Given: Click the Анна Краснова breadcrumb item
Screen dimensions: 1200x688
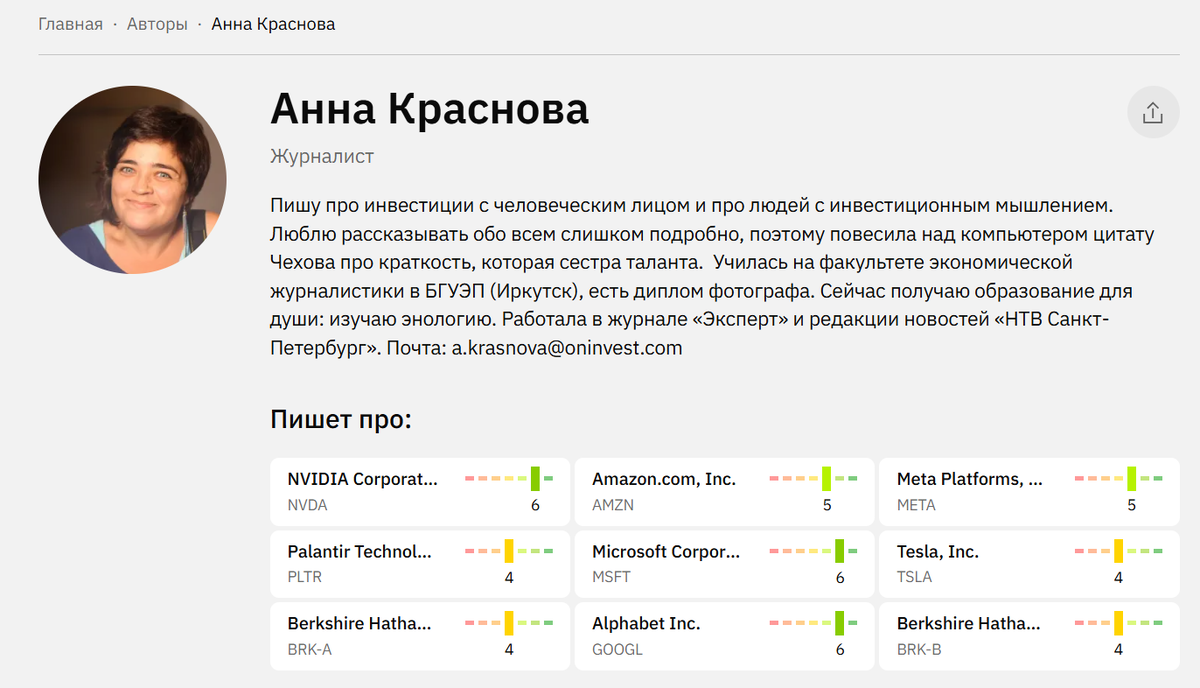Looking at the screenshot, I should coord(273,24).
